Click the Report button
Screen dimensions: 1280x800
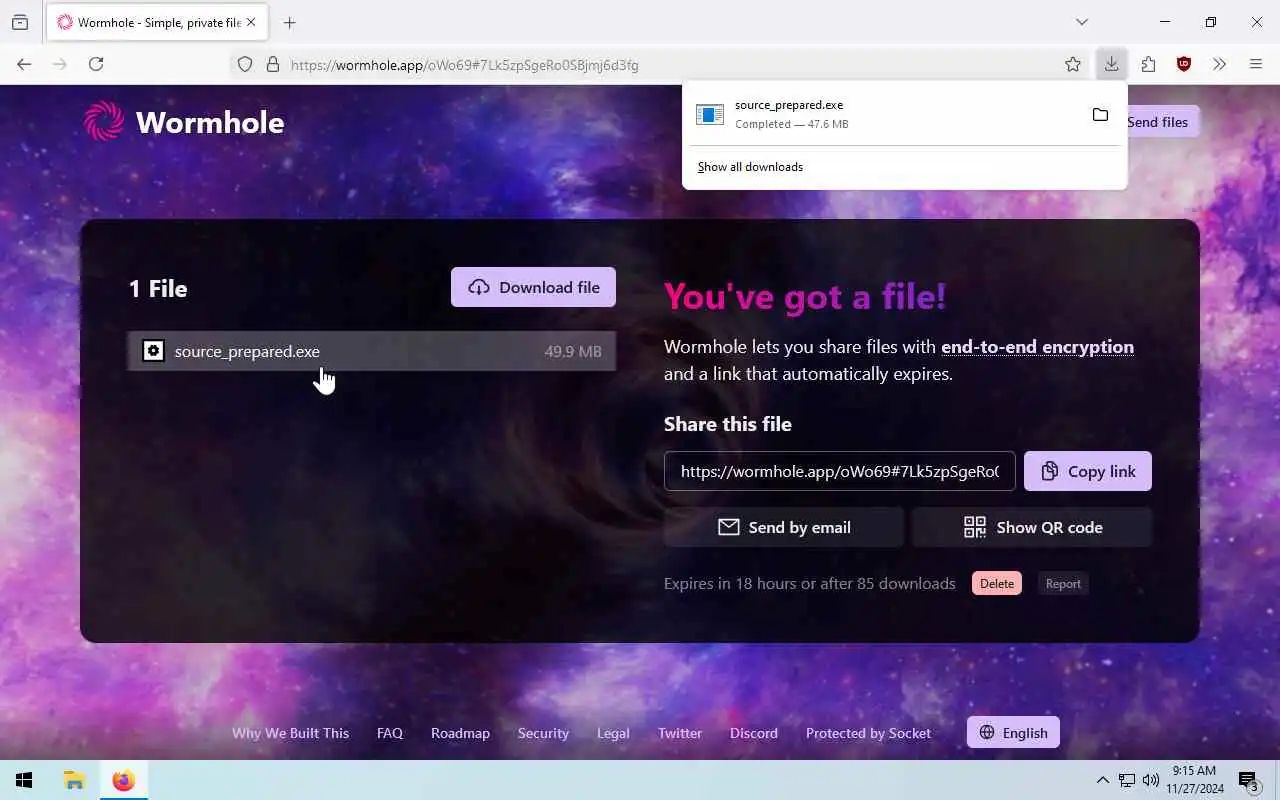tap(1063, 584)
